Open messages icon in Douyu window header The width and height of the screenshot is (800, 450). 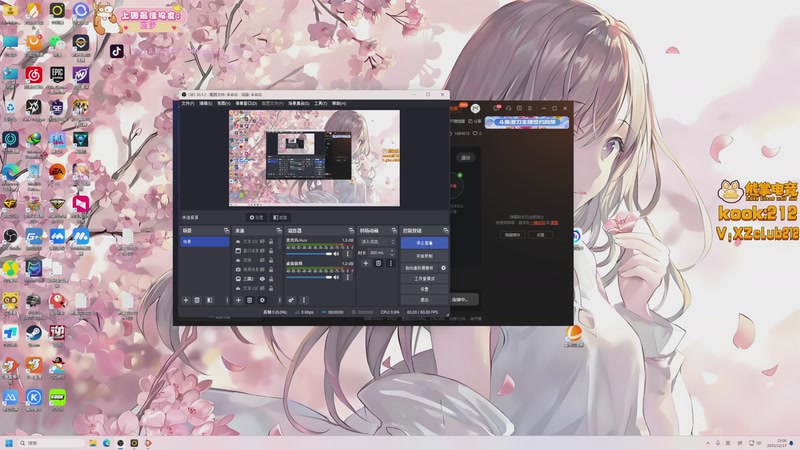coord(496,108)
